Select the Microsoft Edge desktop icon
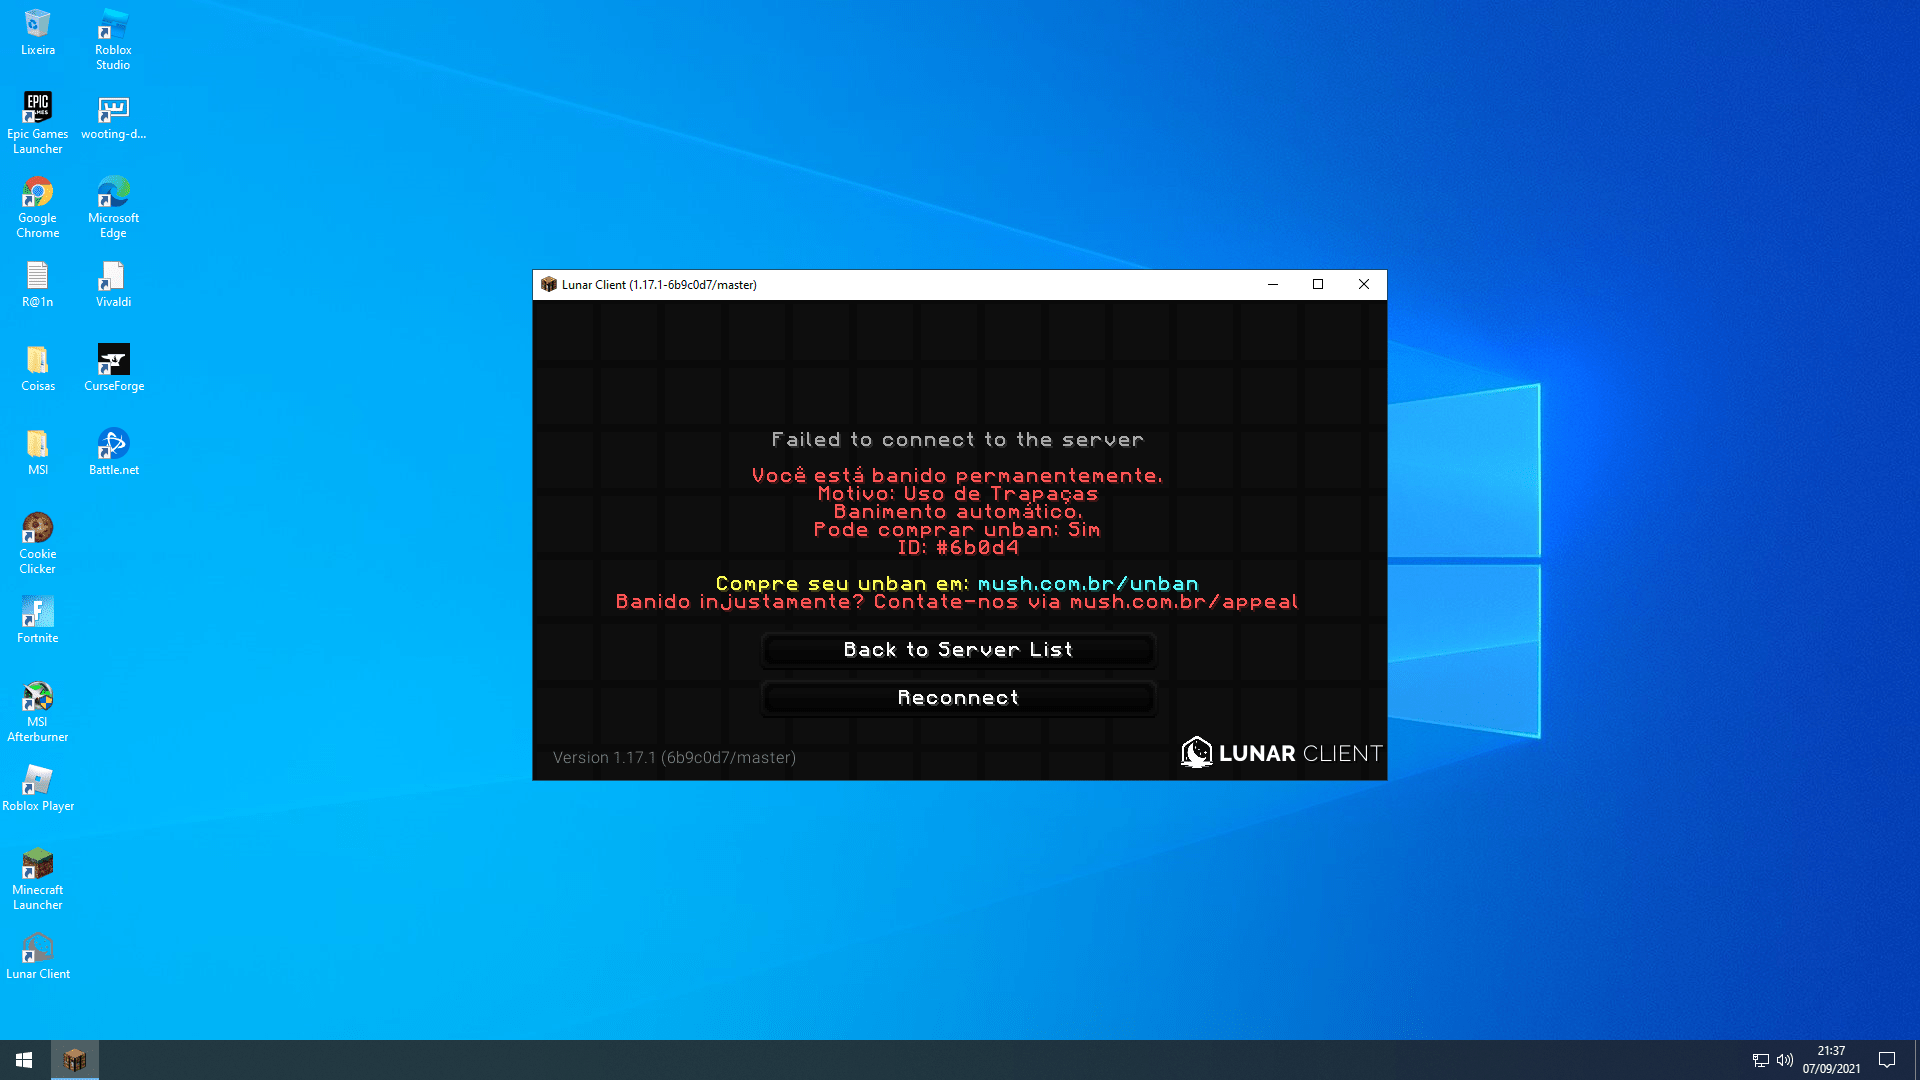 [x=113, y=207]
